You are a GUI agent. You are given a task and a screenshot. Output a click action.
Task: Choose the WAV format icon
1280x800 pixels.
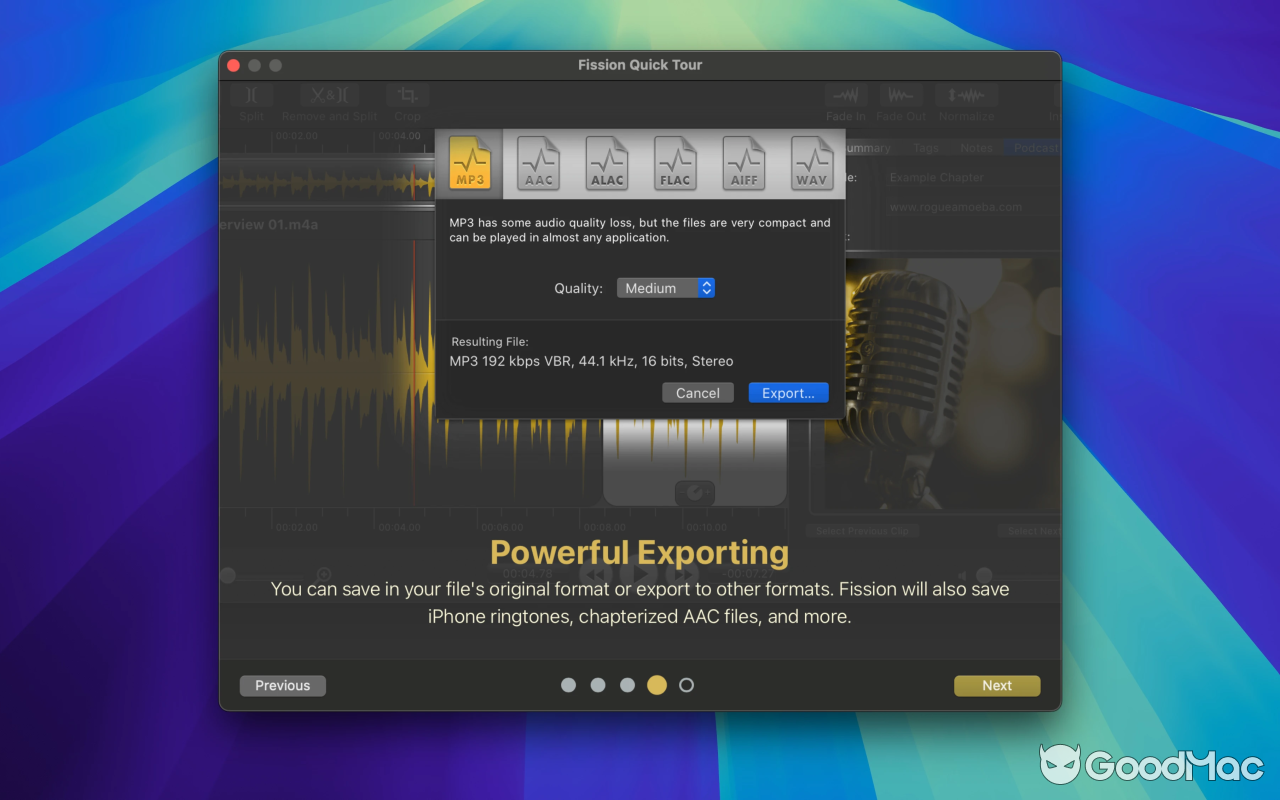[x=812, y=165]
